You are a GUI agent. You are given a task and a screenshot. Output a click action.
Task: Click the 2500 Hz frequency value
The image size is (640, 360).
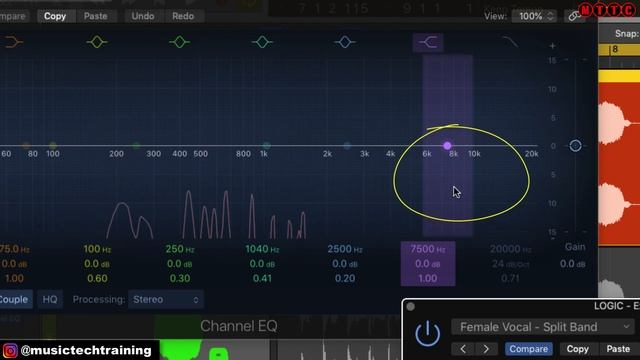tap(345, 249)
